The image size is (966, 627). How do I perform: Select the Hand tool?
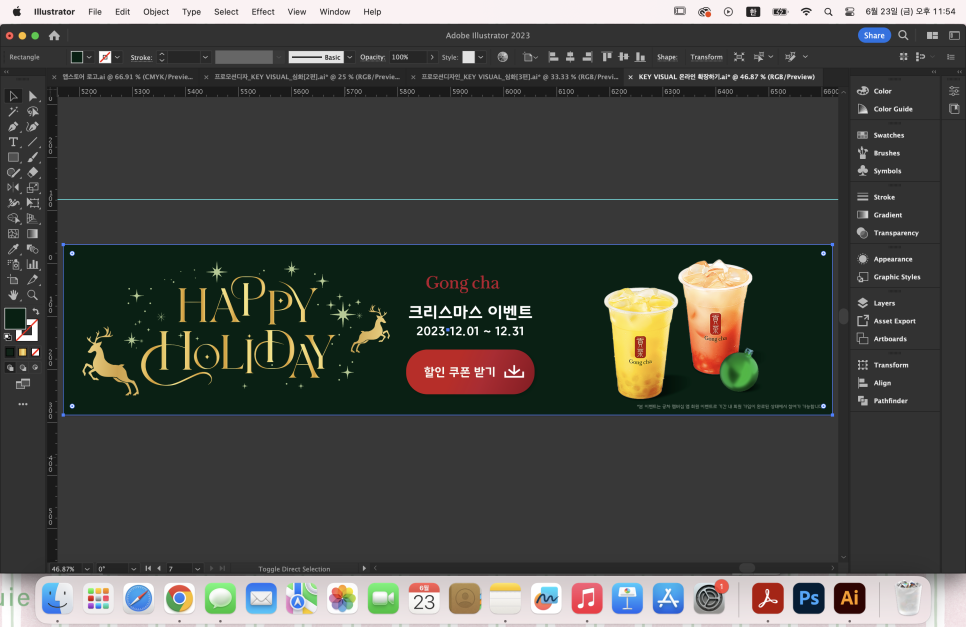[13, 295]
